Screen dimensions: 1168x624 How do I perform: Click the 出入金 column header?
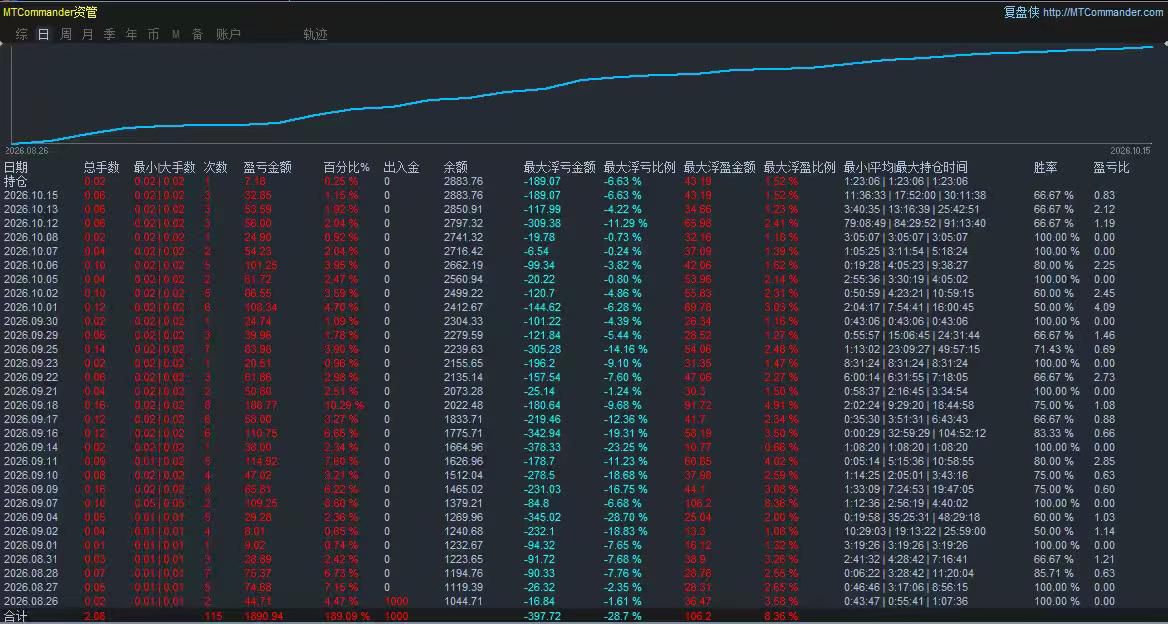coord(402,168)
